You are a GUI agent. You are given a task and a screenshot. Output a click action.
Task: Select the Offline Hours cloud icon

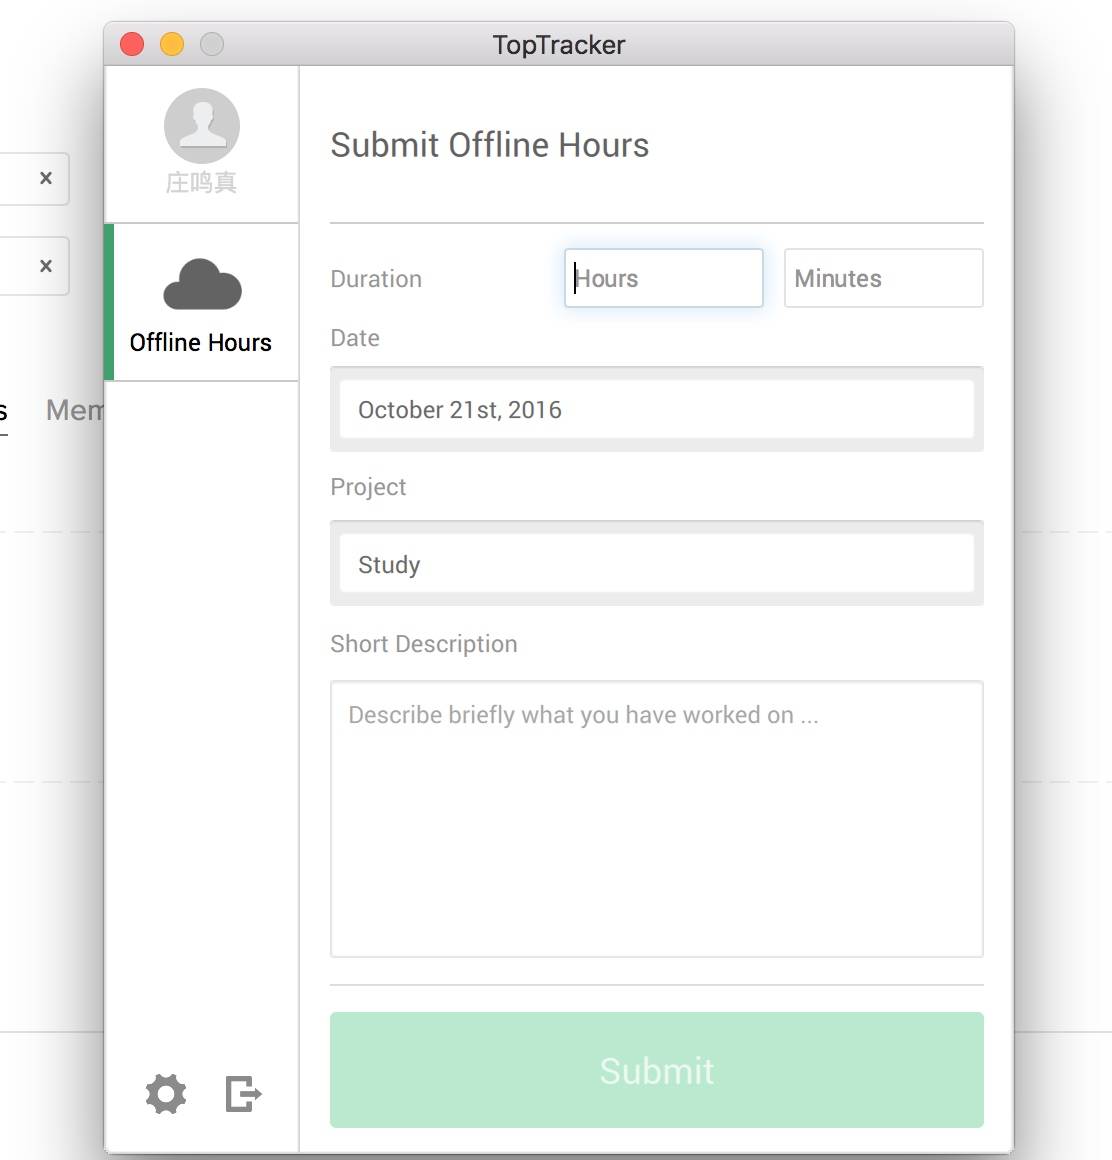[202, 285]
